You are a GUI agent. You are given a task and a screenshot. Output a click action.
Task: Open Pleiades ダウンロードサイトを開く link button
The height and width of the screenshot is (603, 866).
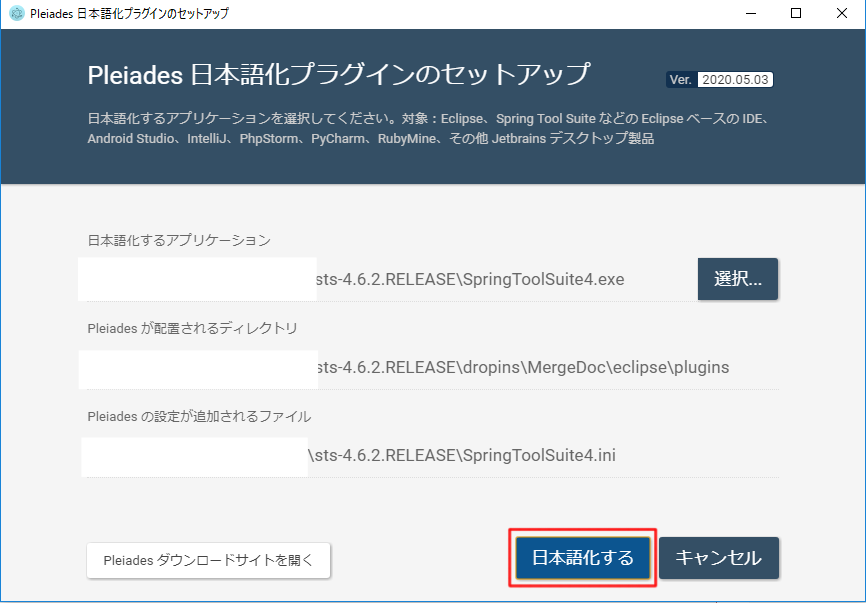[x=208, y=560]
